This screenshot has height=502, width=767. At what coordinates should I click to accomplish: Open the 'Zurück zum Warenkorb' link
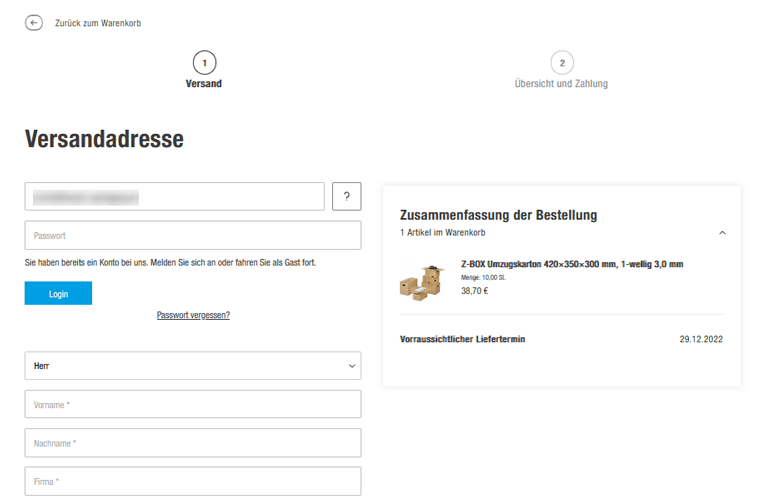pos(97,23)
